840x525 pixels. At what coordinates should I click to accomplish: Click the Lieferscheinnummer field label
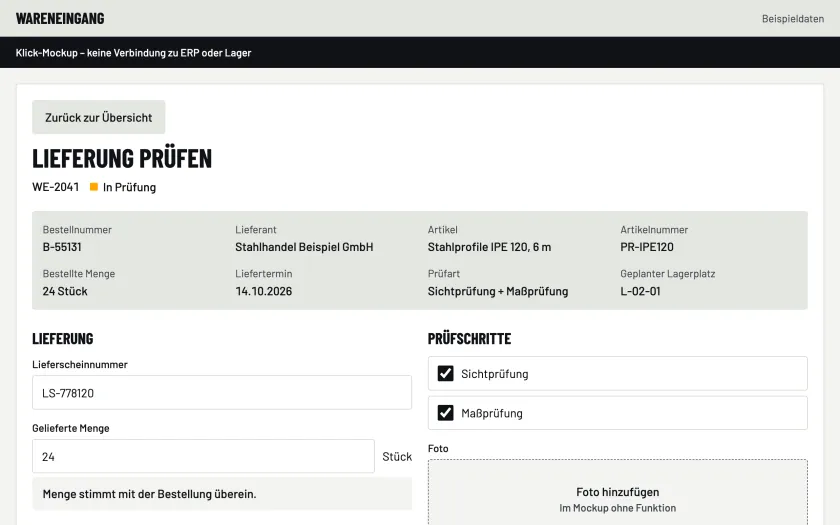click(80, 364)
